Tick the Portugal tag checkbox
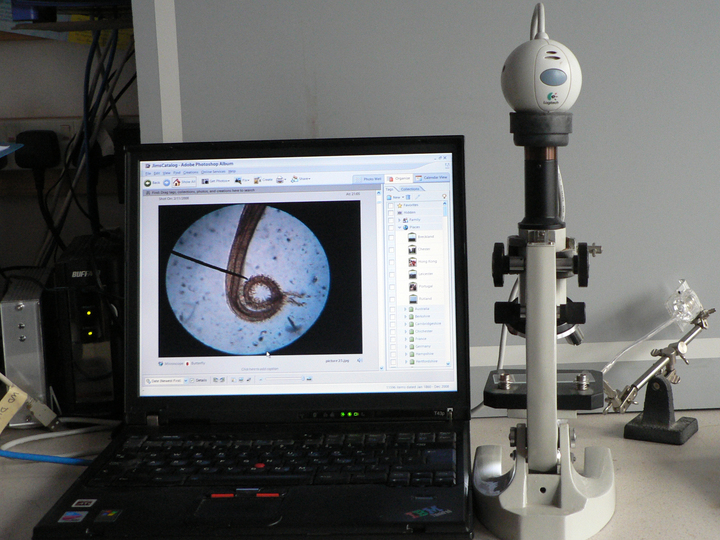 (392, 287)
